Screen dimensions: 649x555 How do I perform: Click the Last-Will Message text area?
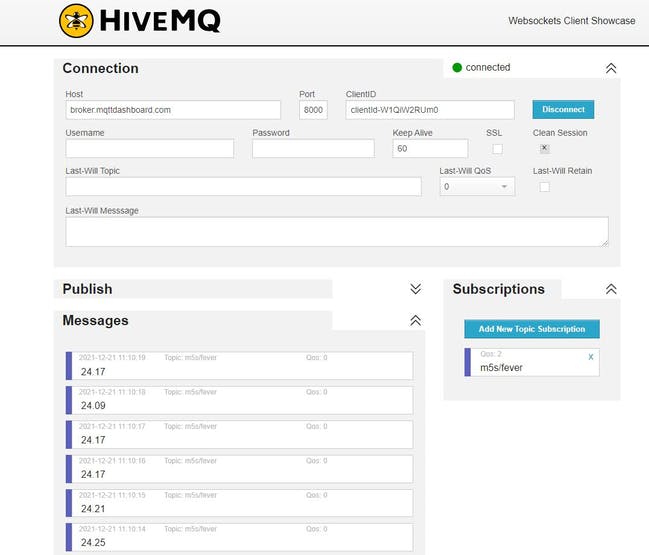click(336, 231)
